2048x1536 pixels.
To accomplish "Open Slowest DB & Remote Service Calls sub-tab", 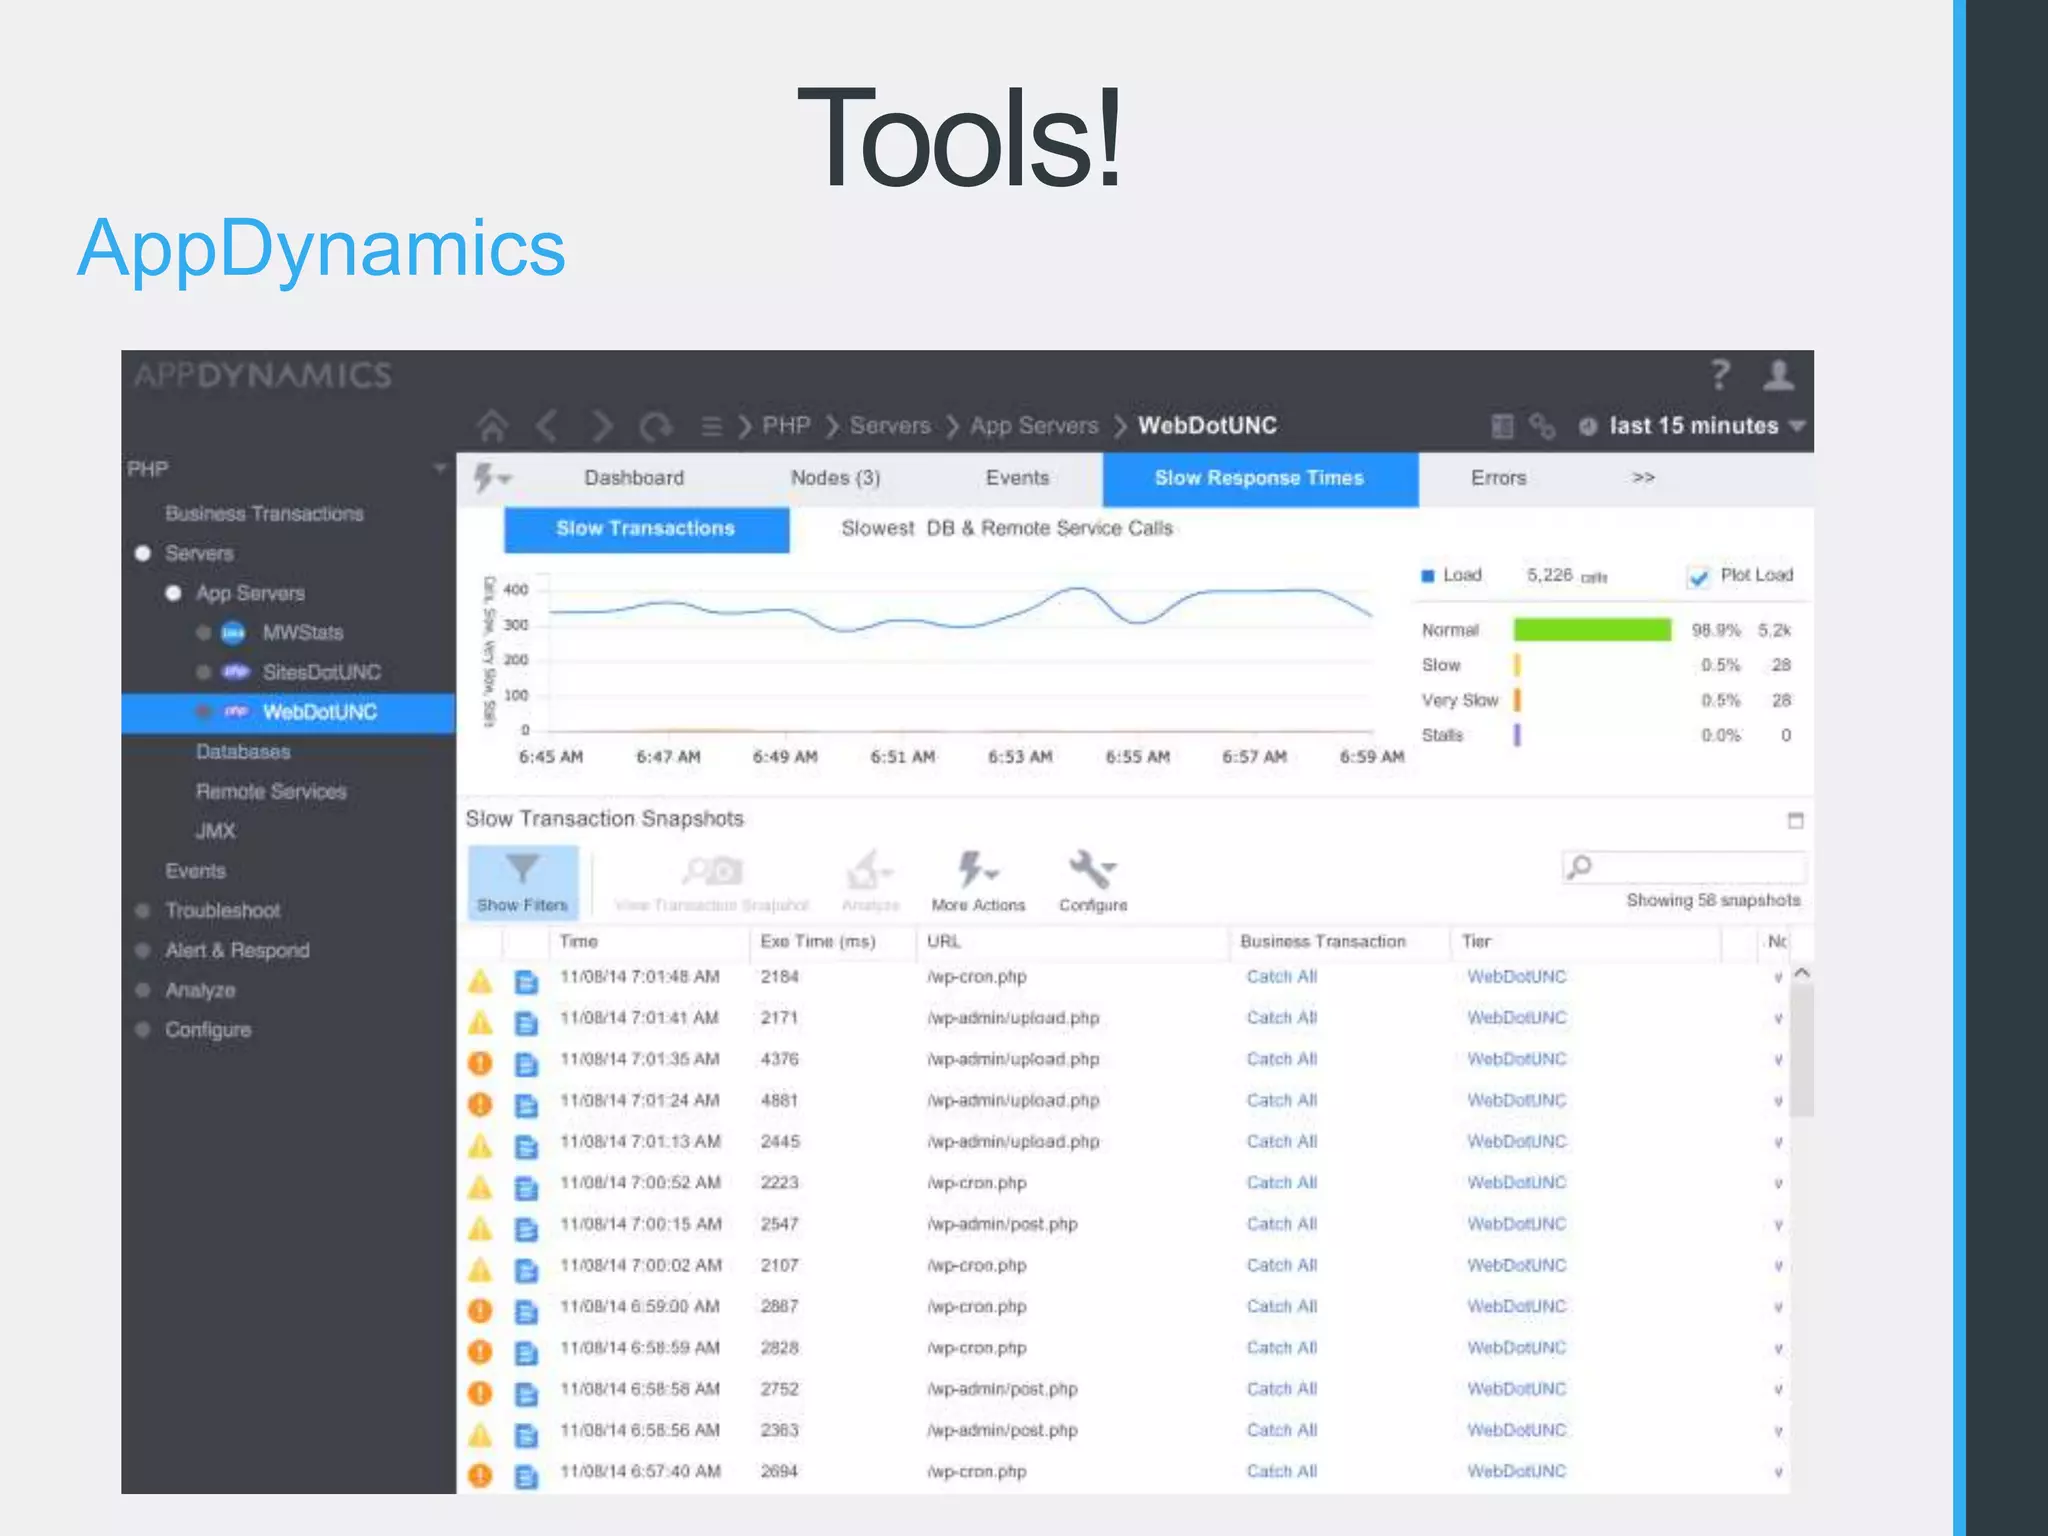I will pos(1007,528).
